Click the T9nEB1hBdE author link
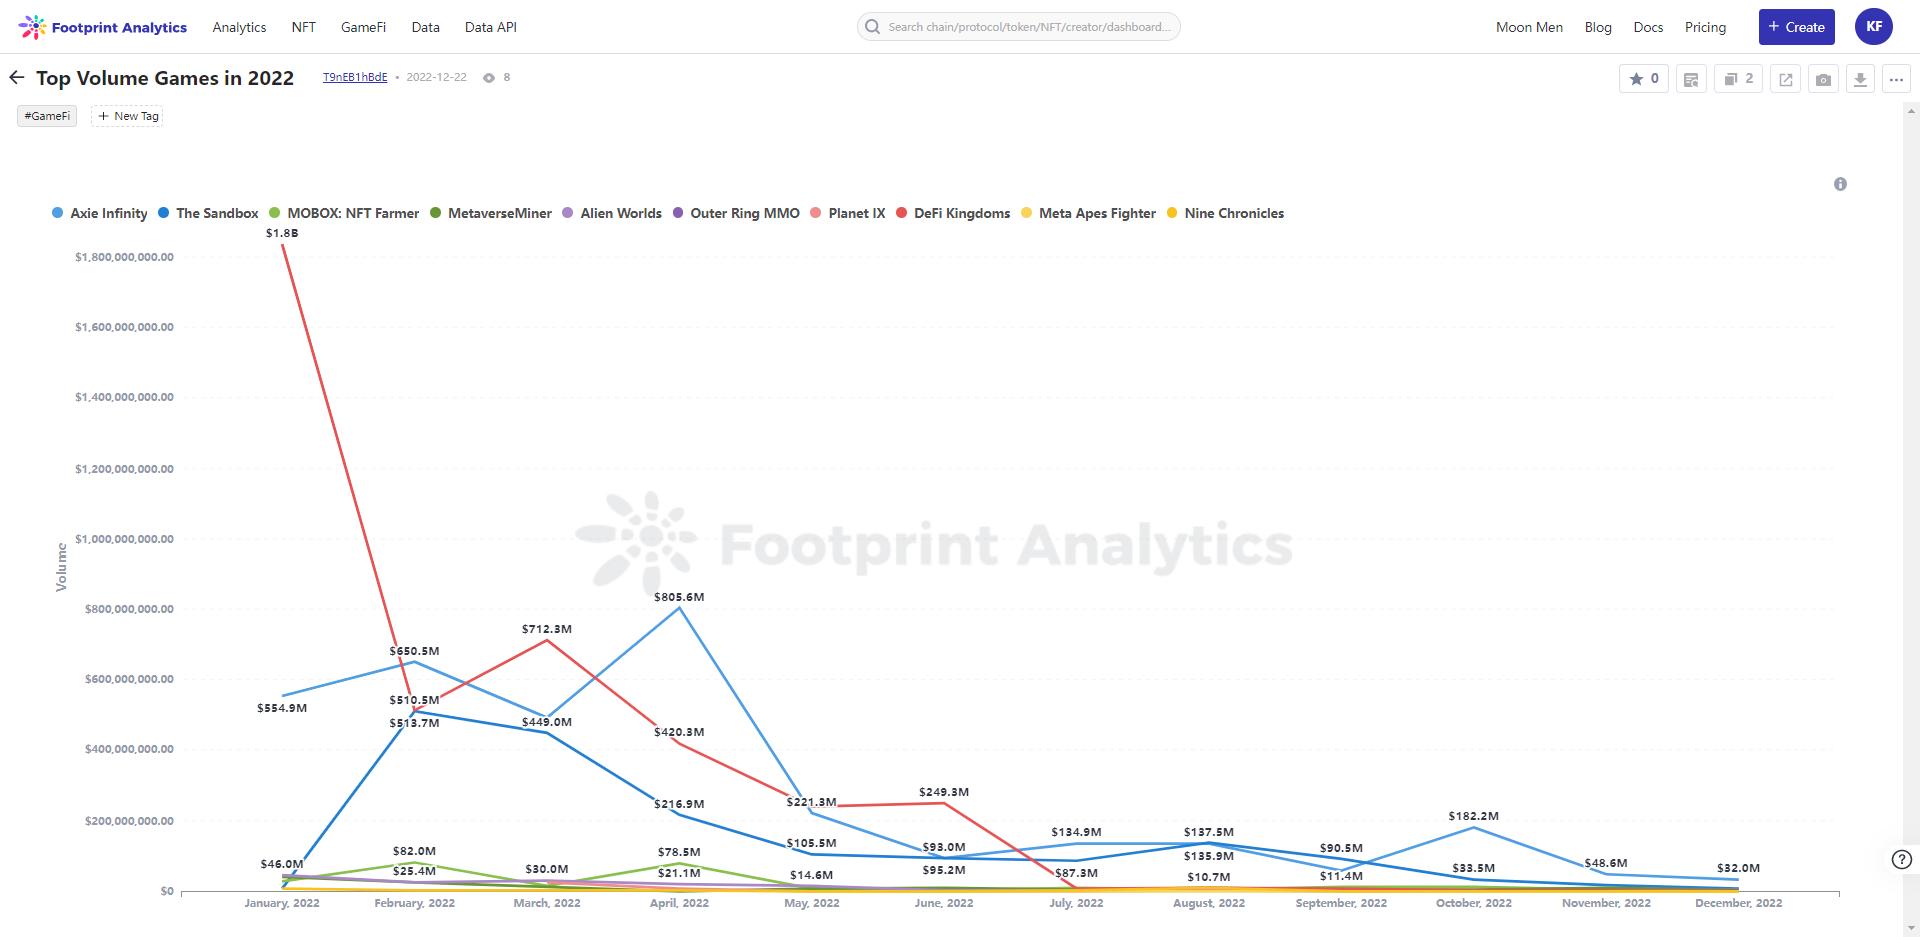The image size is (1920, 937). (x=354, y=77)
